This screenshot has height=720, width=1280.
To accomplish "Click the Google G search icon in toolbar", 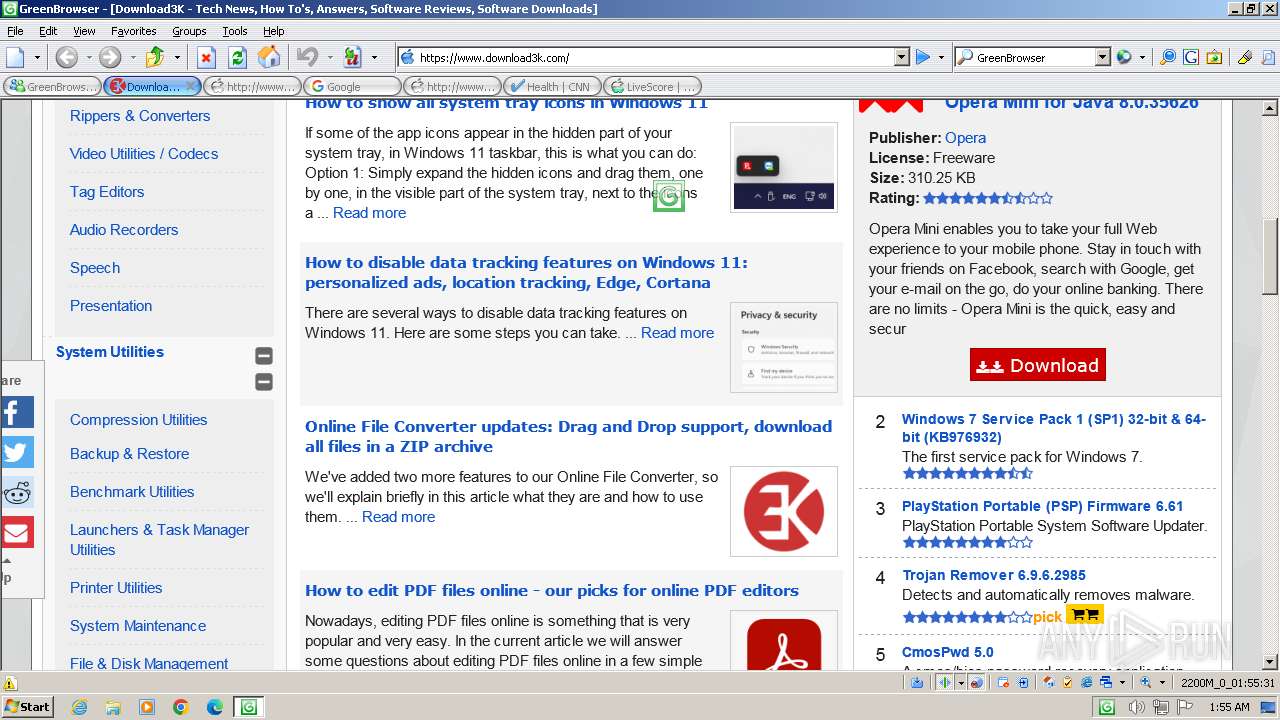I will click(x=1191, y=57).
